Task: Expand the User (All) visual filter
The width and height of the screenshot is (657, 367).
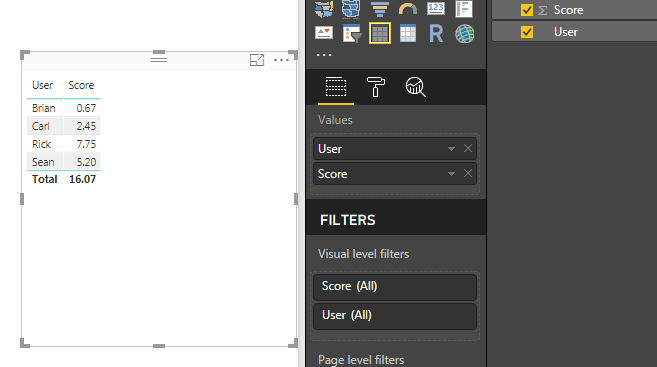Action: pyautogui.click(x=395, y=315)
